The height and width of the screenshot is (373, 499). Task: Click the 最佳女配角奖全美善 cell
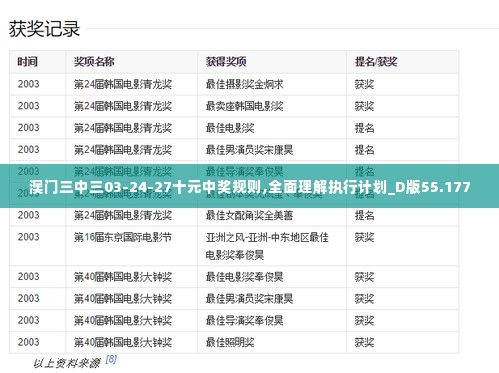coord(249,215)
